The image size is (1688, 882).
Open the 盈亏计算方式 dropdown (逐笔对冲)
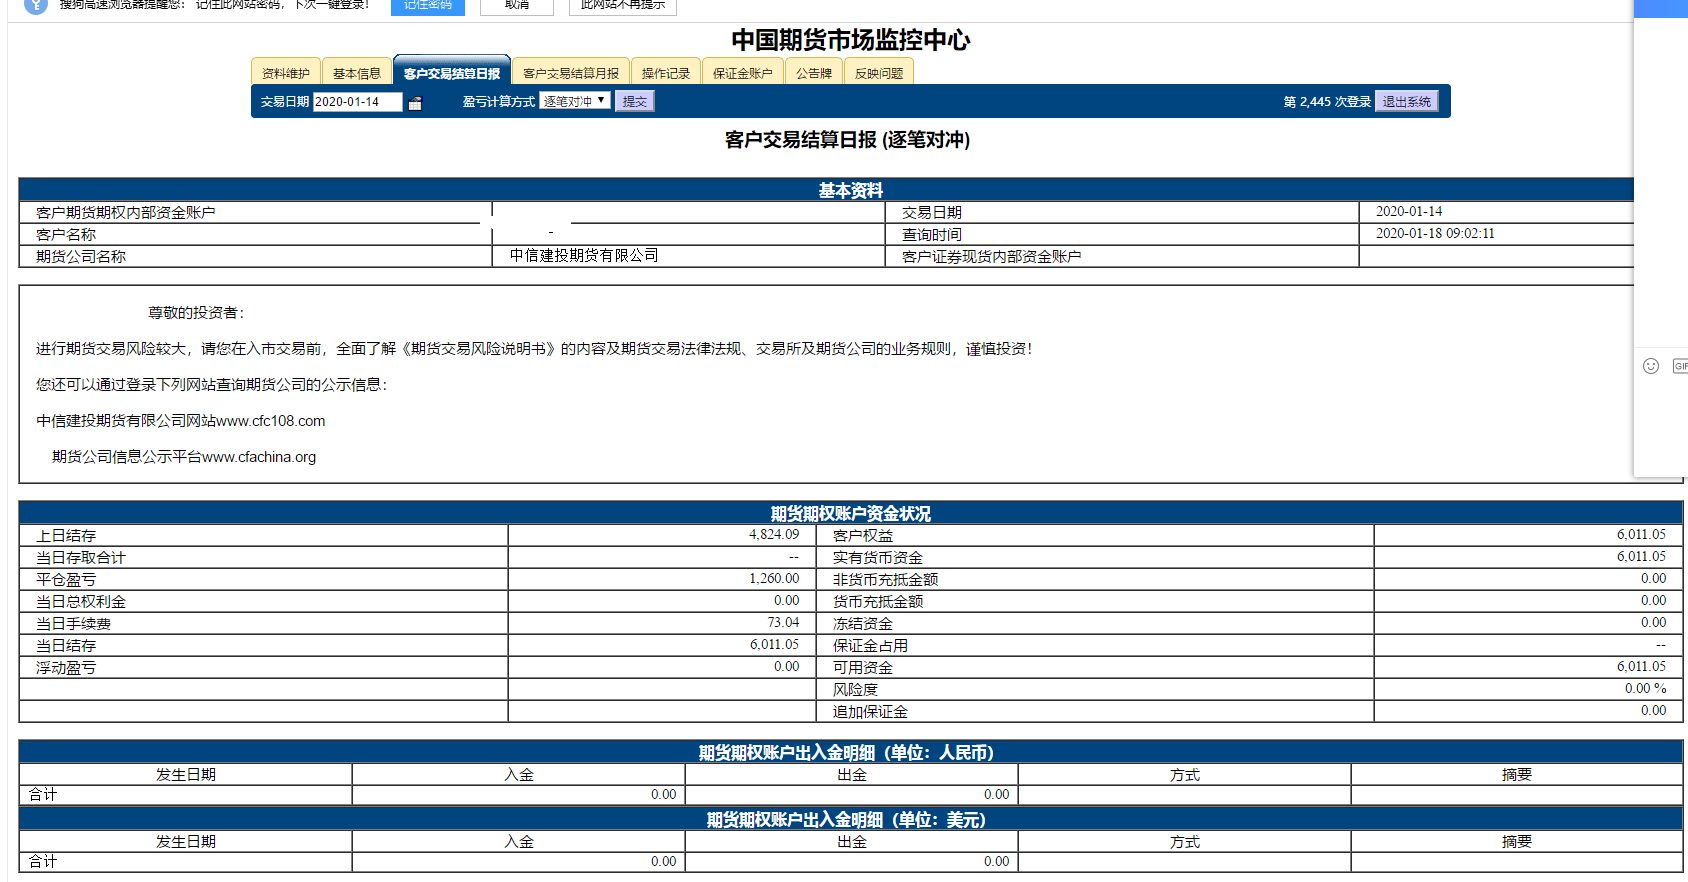point(575,101)
